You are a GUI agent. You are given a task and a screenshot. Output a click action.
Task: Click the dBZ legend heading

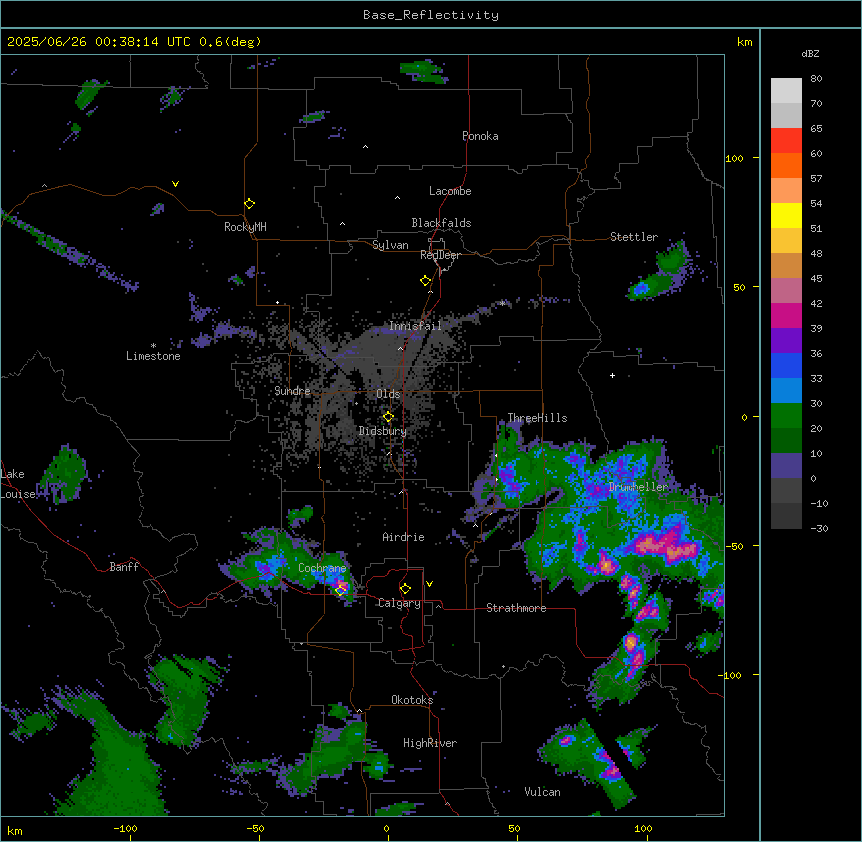[x=810, y=54]
